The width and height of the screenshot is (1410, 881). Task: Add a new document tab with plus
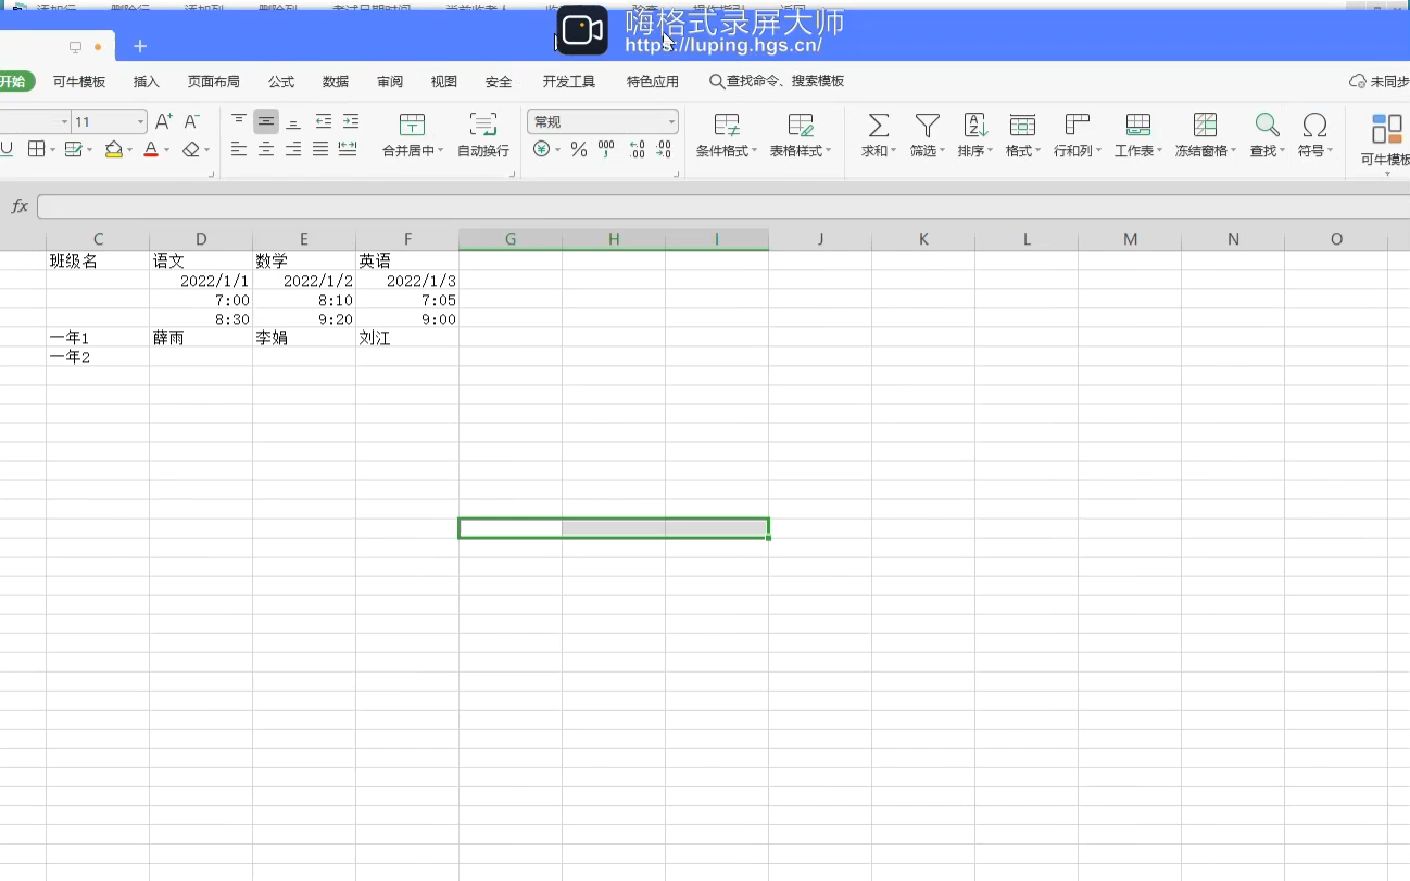pos(140,46)
